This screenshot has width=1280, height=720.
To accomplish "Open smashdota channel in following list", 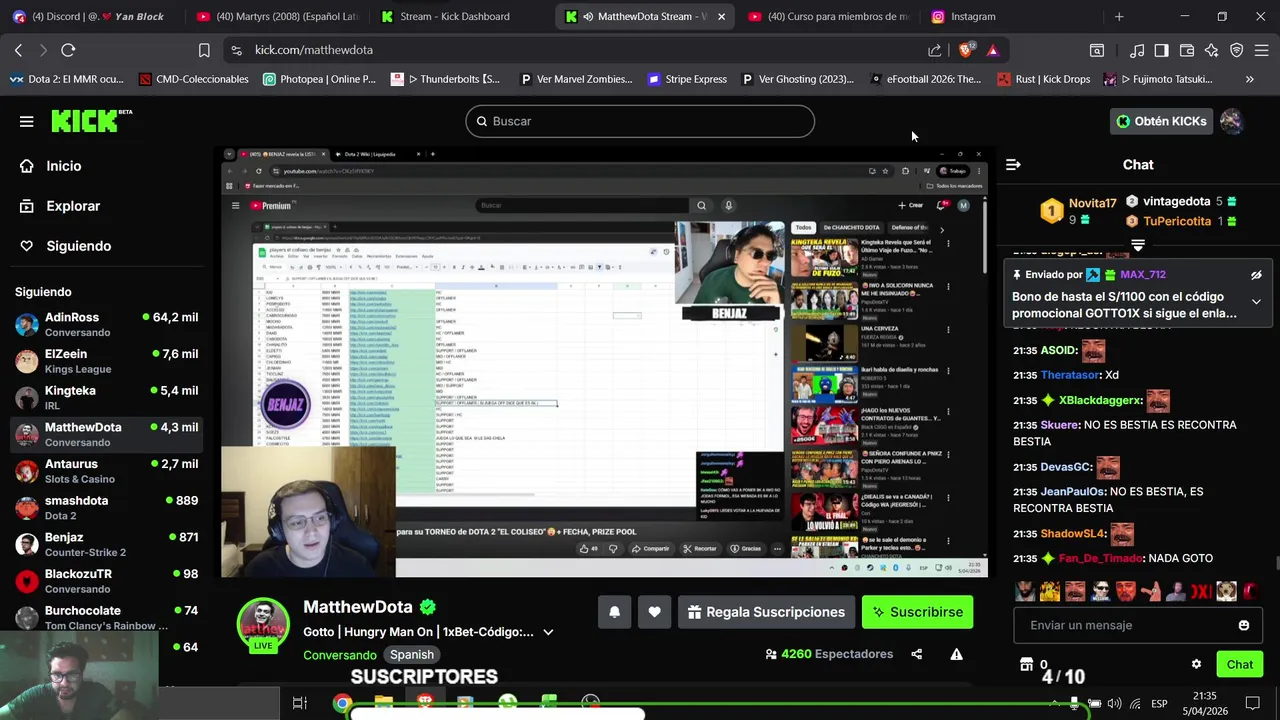I will click(107, 508).
